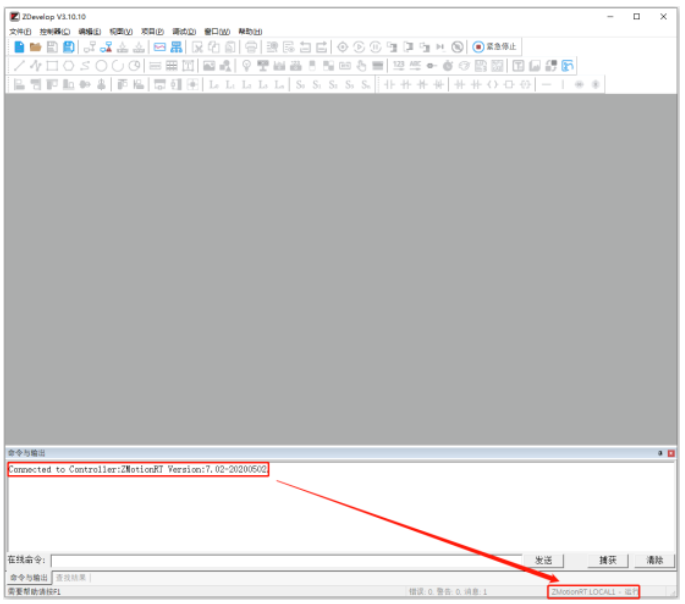Click the 清除 clear button
This screenshot has height=604, width=685.
click(654, 560)
